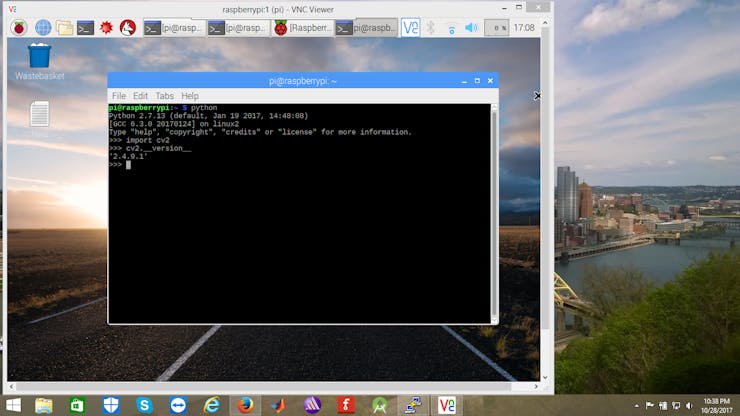The width and height of the screenshot is (740, 416).
Task: Click the VNC Viewer title bar logo
Action: (x=12, y=9)
